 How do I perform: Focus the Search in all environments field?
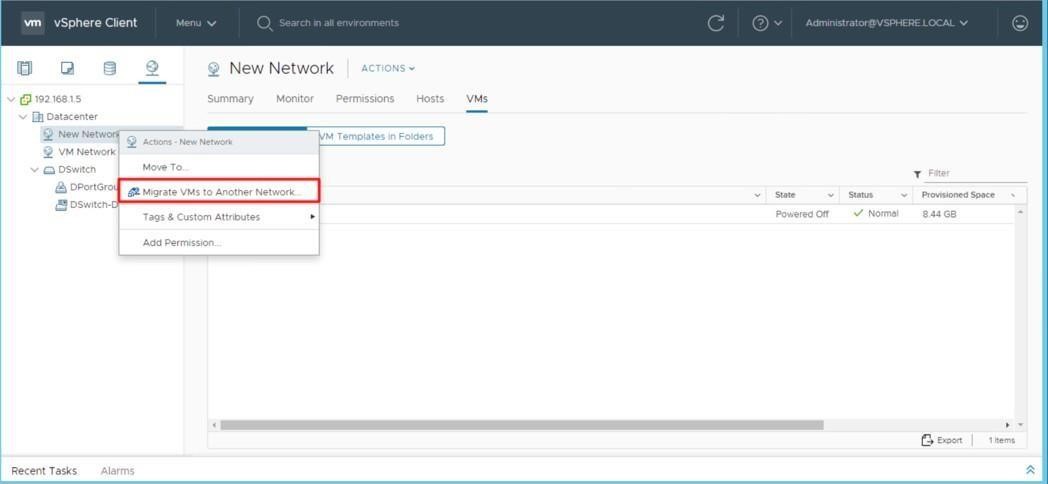(339, 23)
